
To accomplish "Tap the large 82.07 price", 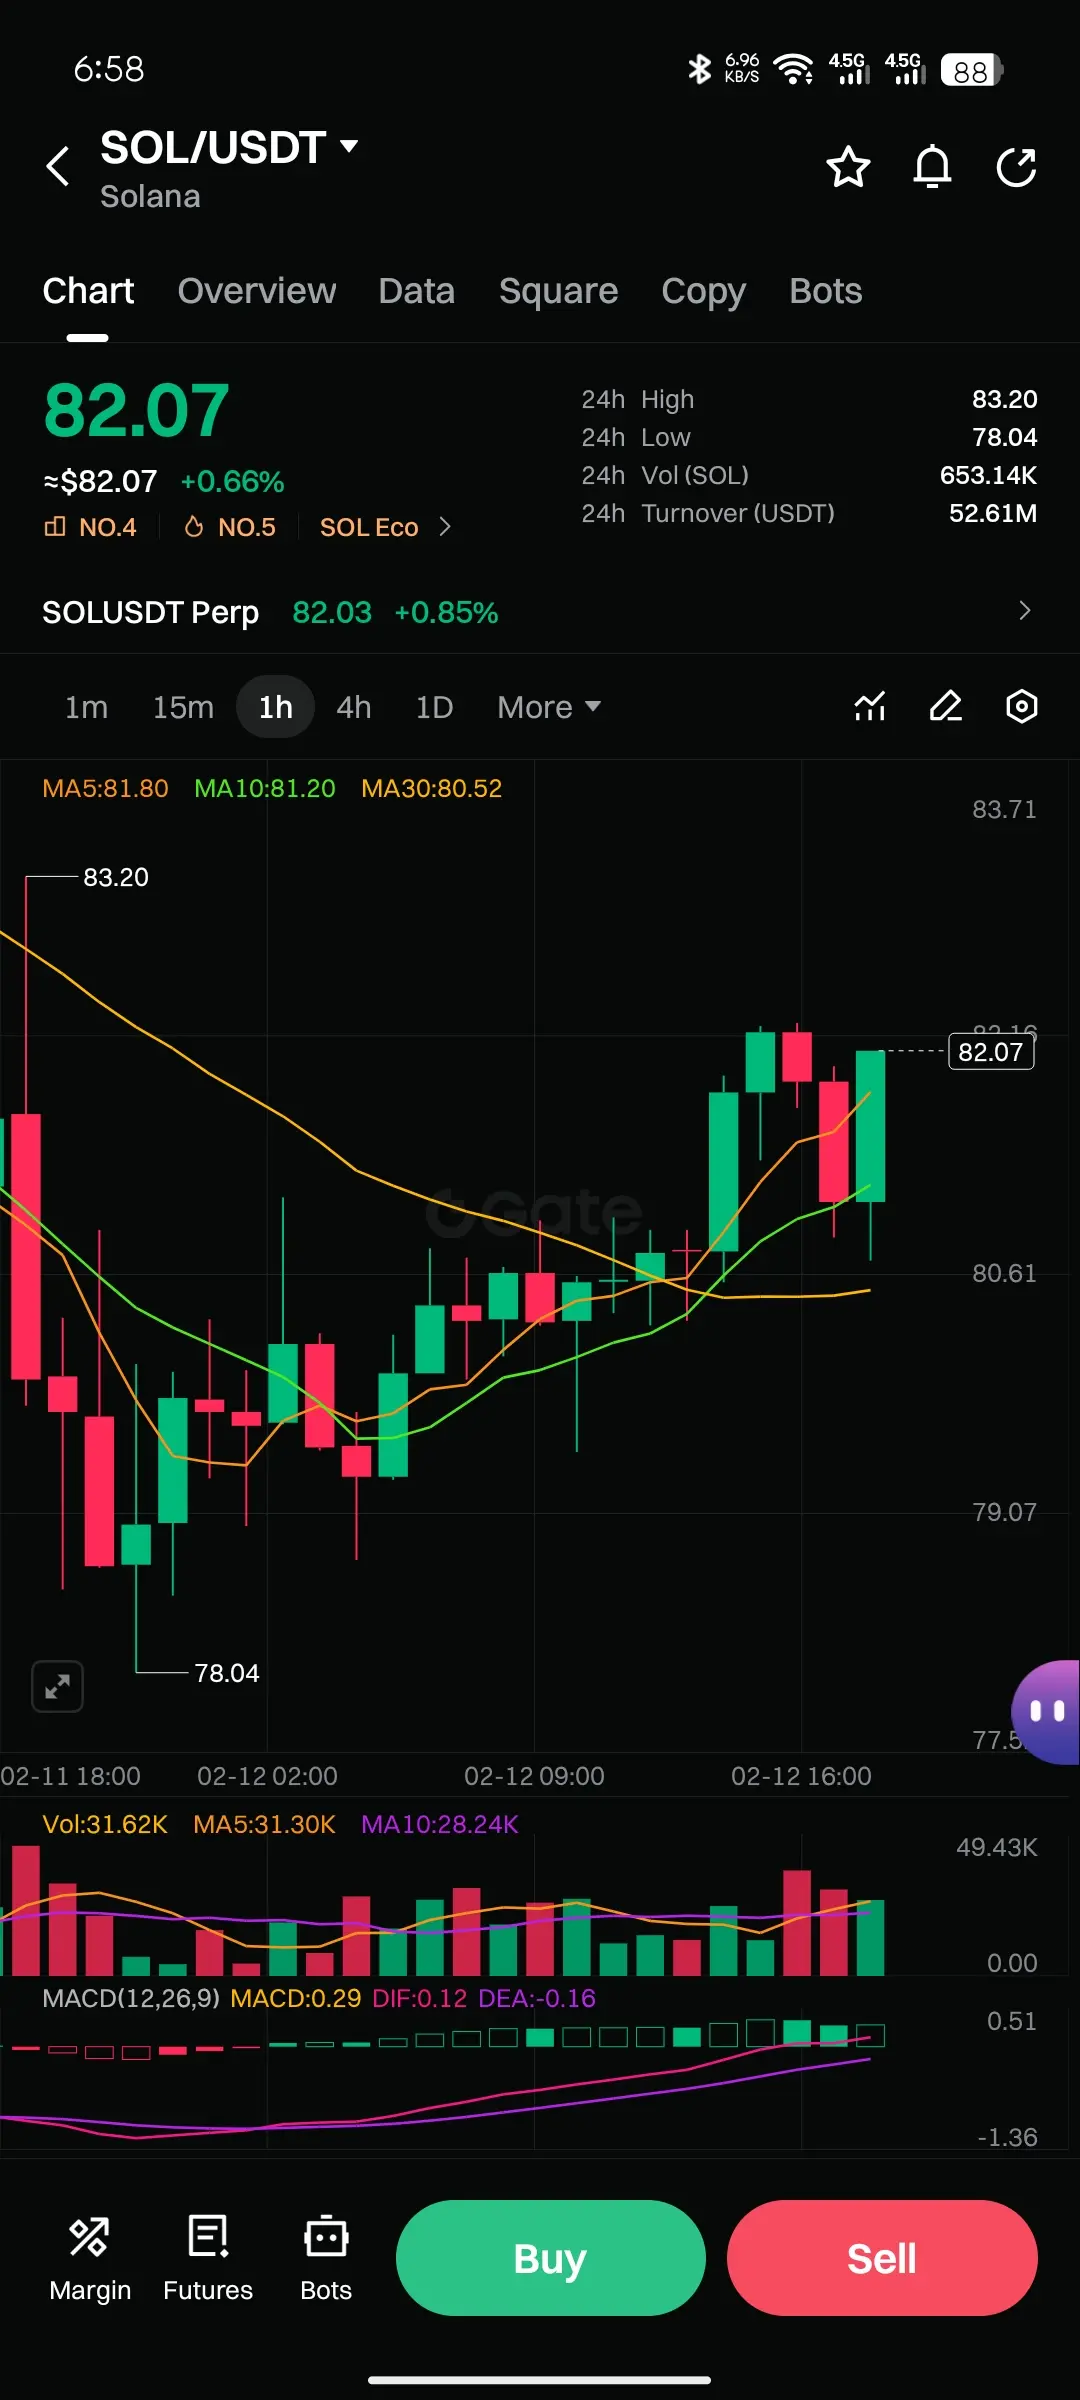I will [136, 411].
